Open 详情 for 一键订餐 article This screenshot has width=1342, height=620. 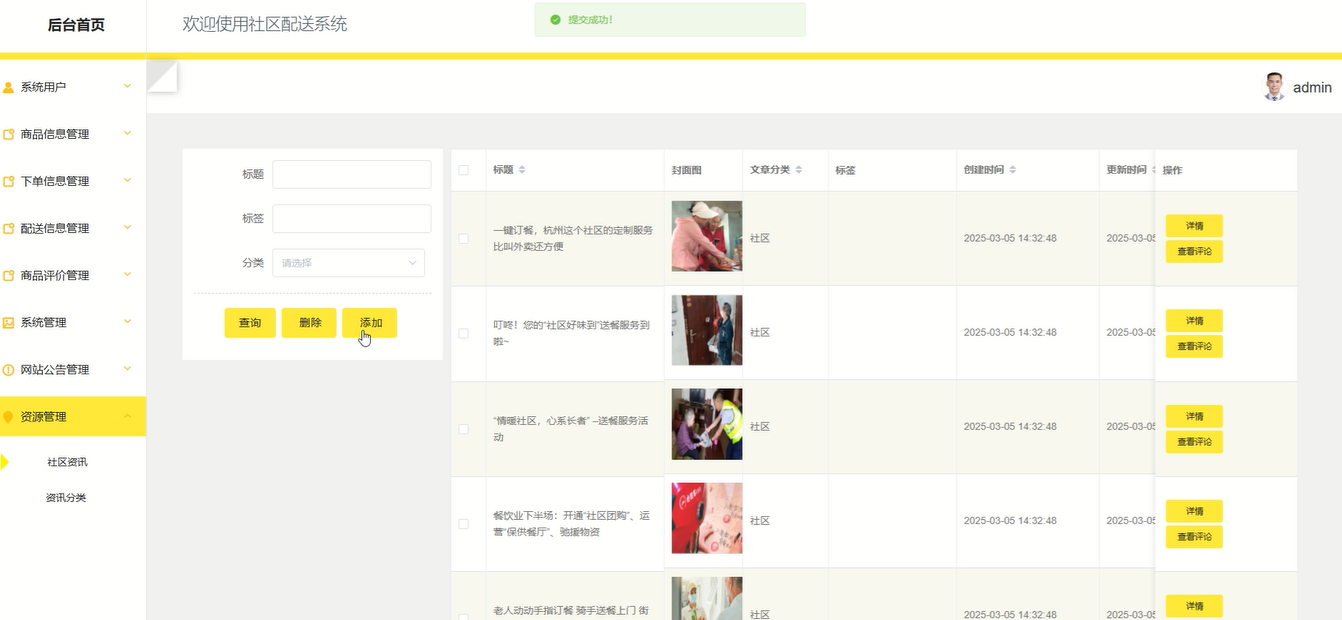tap(1194, 226)
